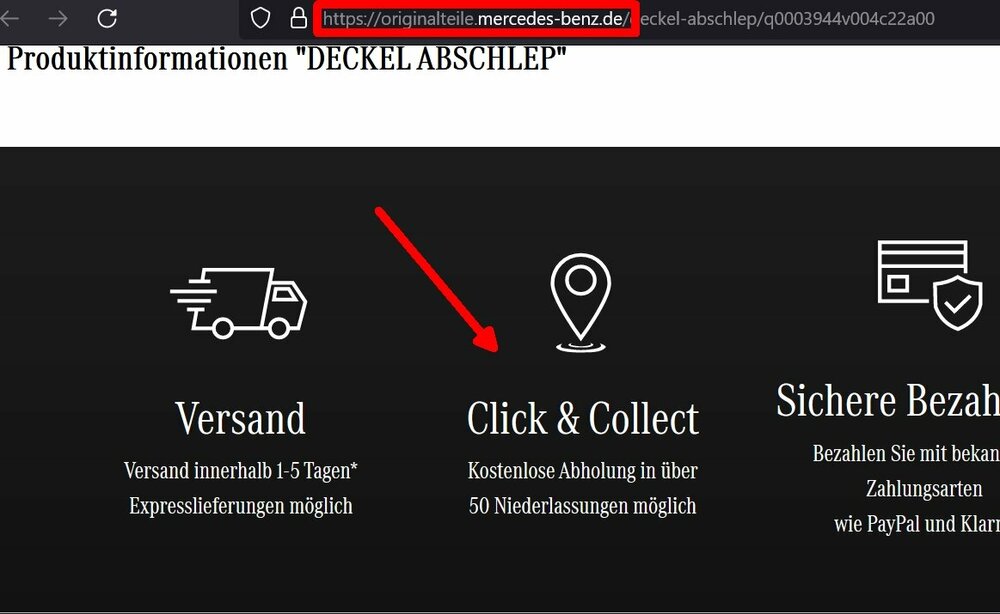This screenshot has width=1000, height=614.
Task: Open the Click & Collect section
Action: [584, 418]
